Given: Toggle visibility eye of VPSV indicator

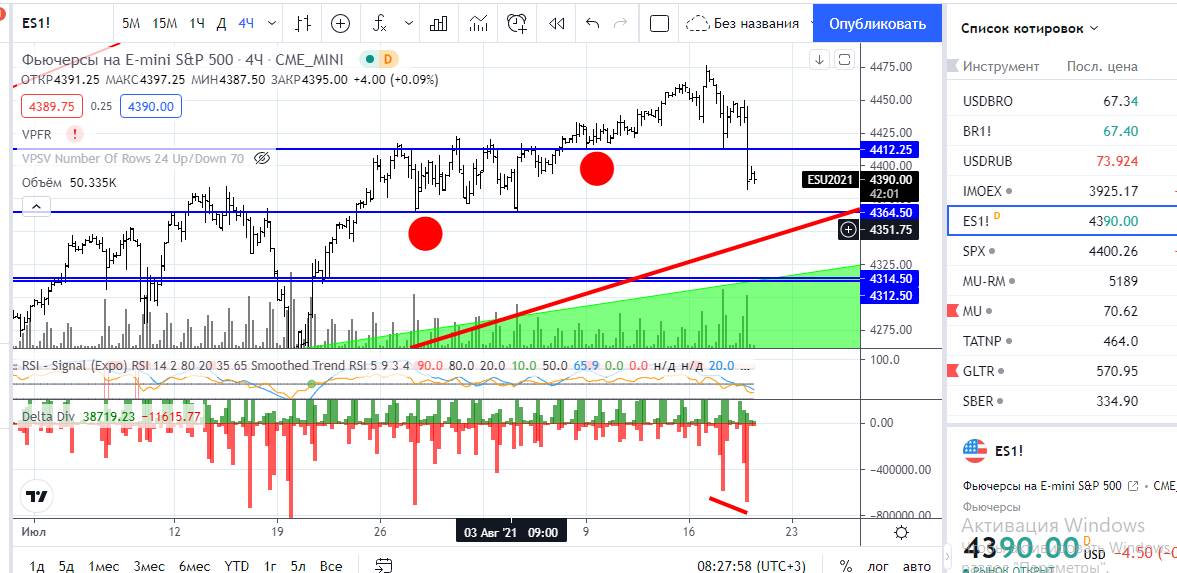Looking at the screenshot, I should [x=261, y=158].
